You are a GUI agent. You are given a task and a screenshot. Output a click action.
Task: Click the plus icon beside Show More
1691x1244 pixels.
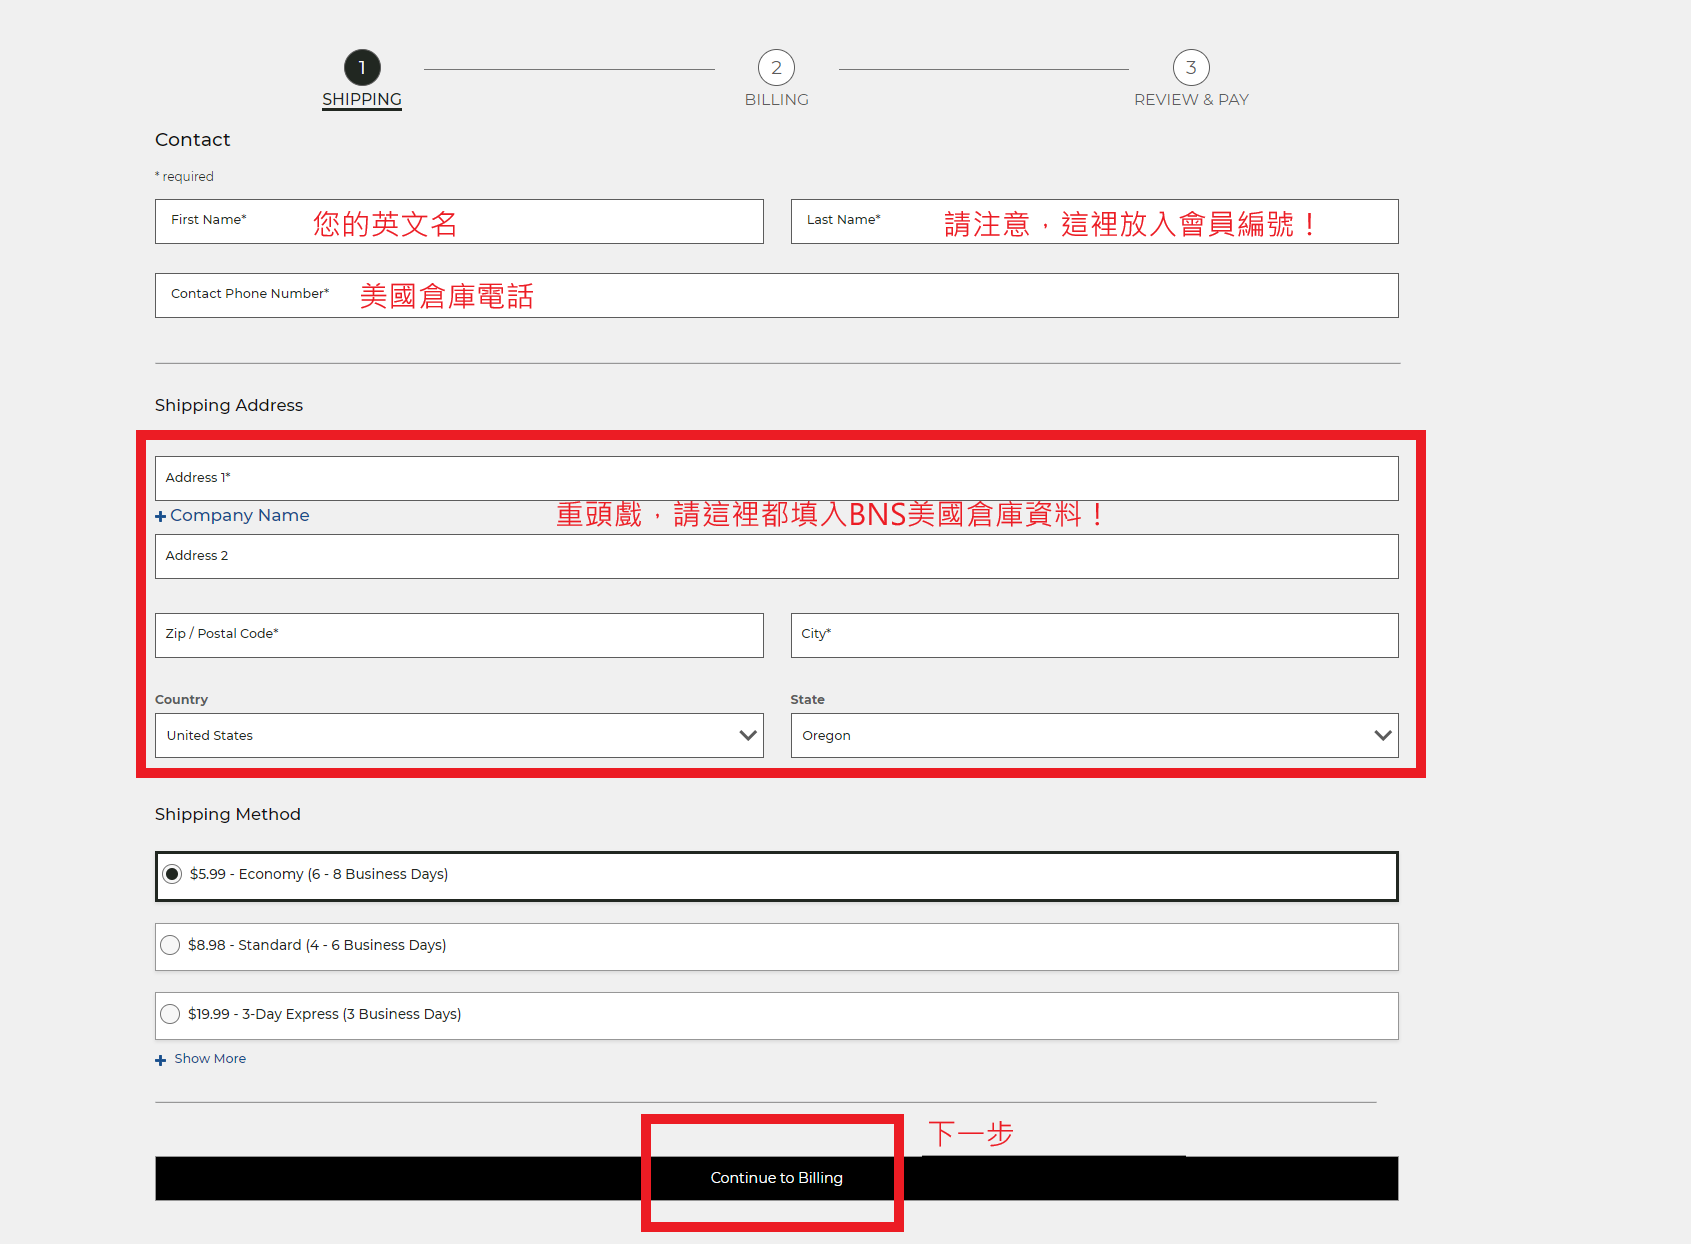(x=161, y=1060)
